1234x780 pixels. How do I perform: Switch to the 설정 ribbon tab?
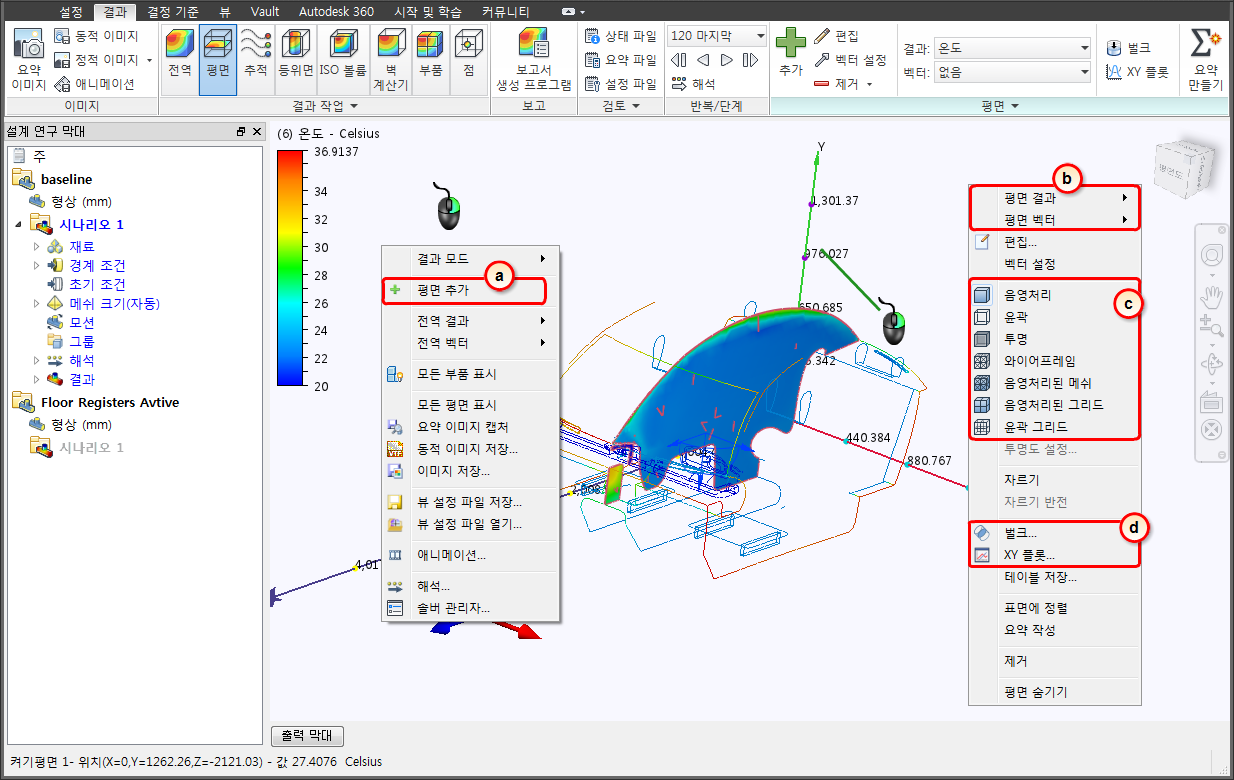coord(71,12)
